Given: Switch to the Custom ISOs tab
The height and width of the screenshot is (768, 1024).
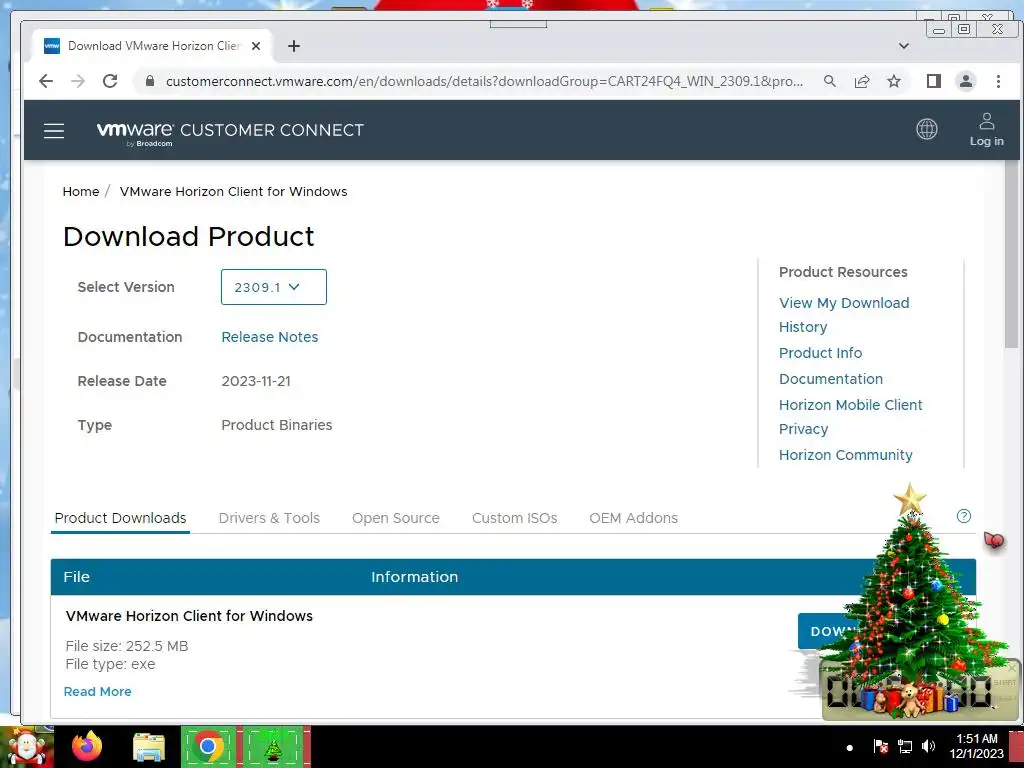Looking at the screenshot, I should coord(515,518).
